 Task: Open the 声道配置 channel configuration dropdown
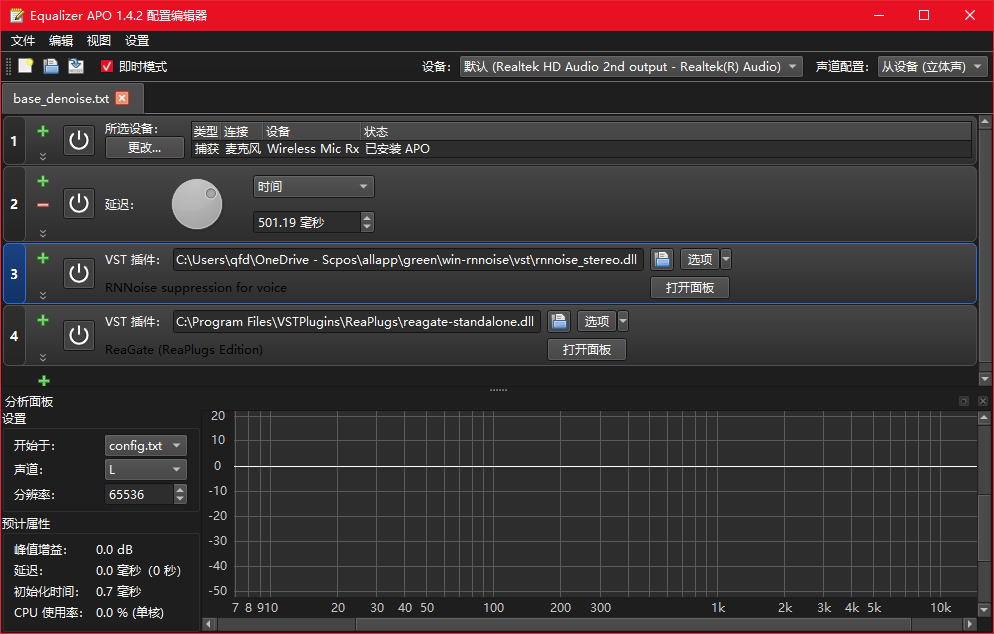click(x=933, y=67)
